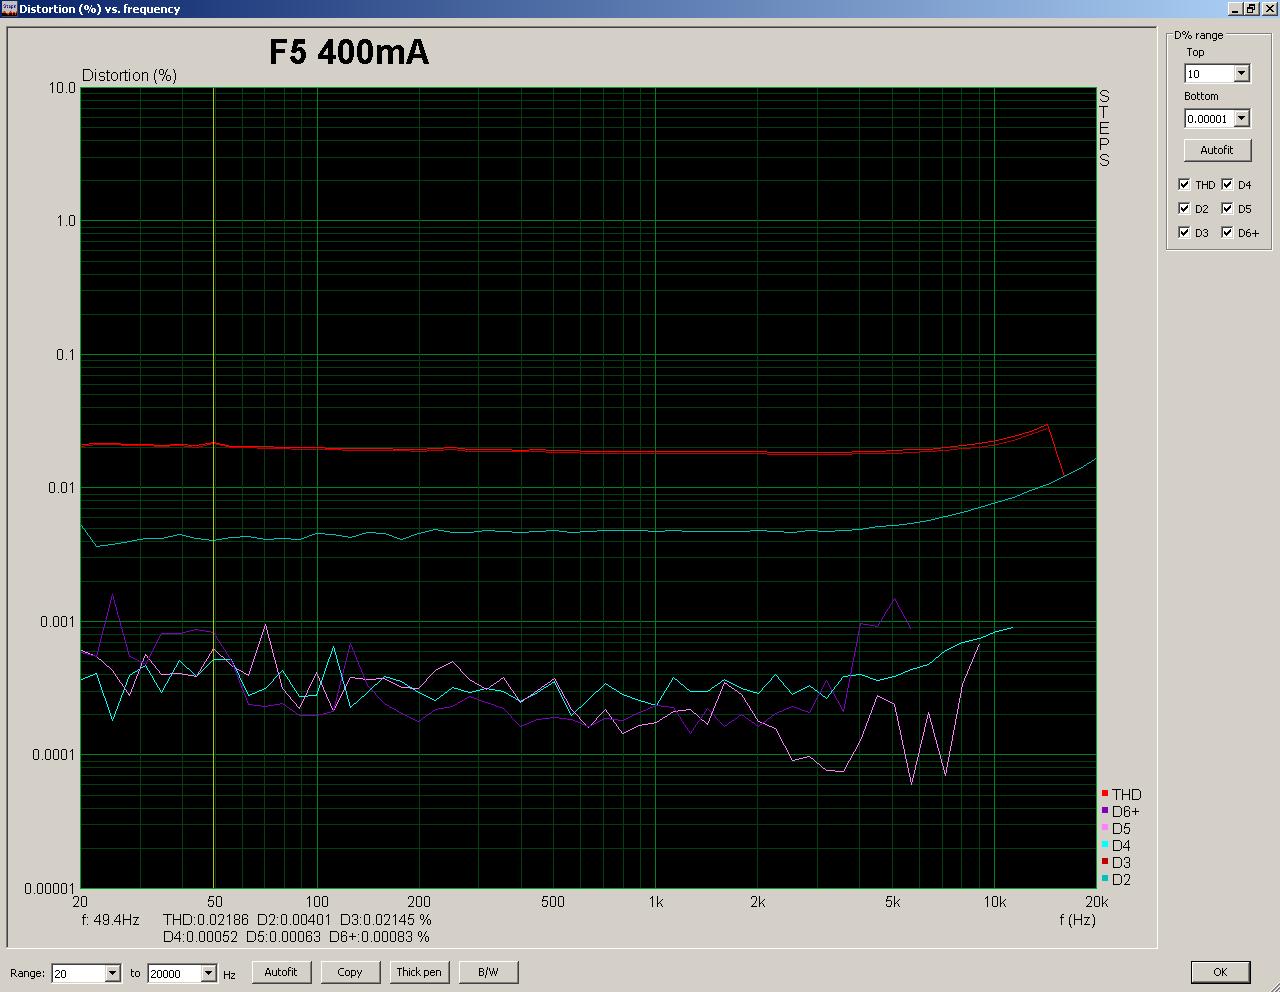Click the graph title F5 400mA
The width and height of the screenshot is (1280, 992).
point(349,52)
